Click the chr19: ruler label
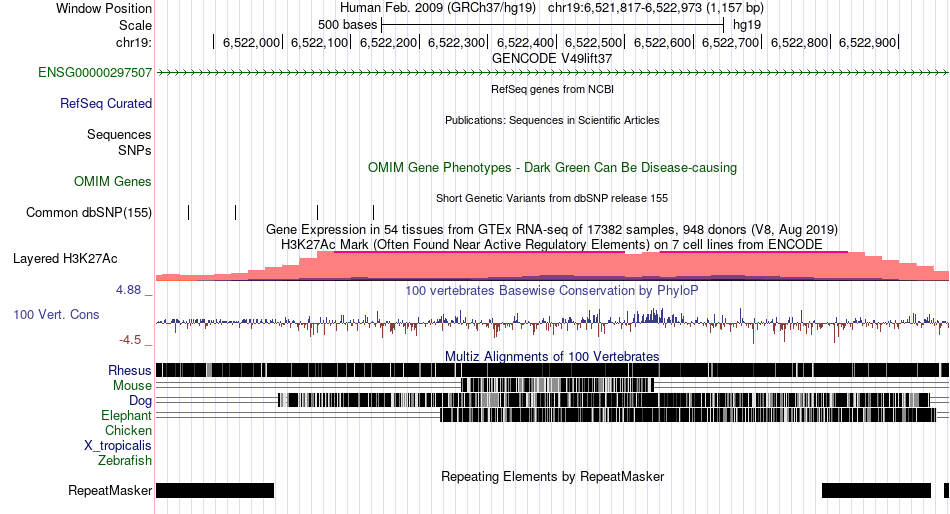 point(133,42)
